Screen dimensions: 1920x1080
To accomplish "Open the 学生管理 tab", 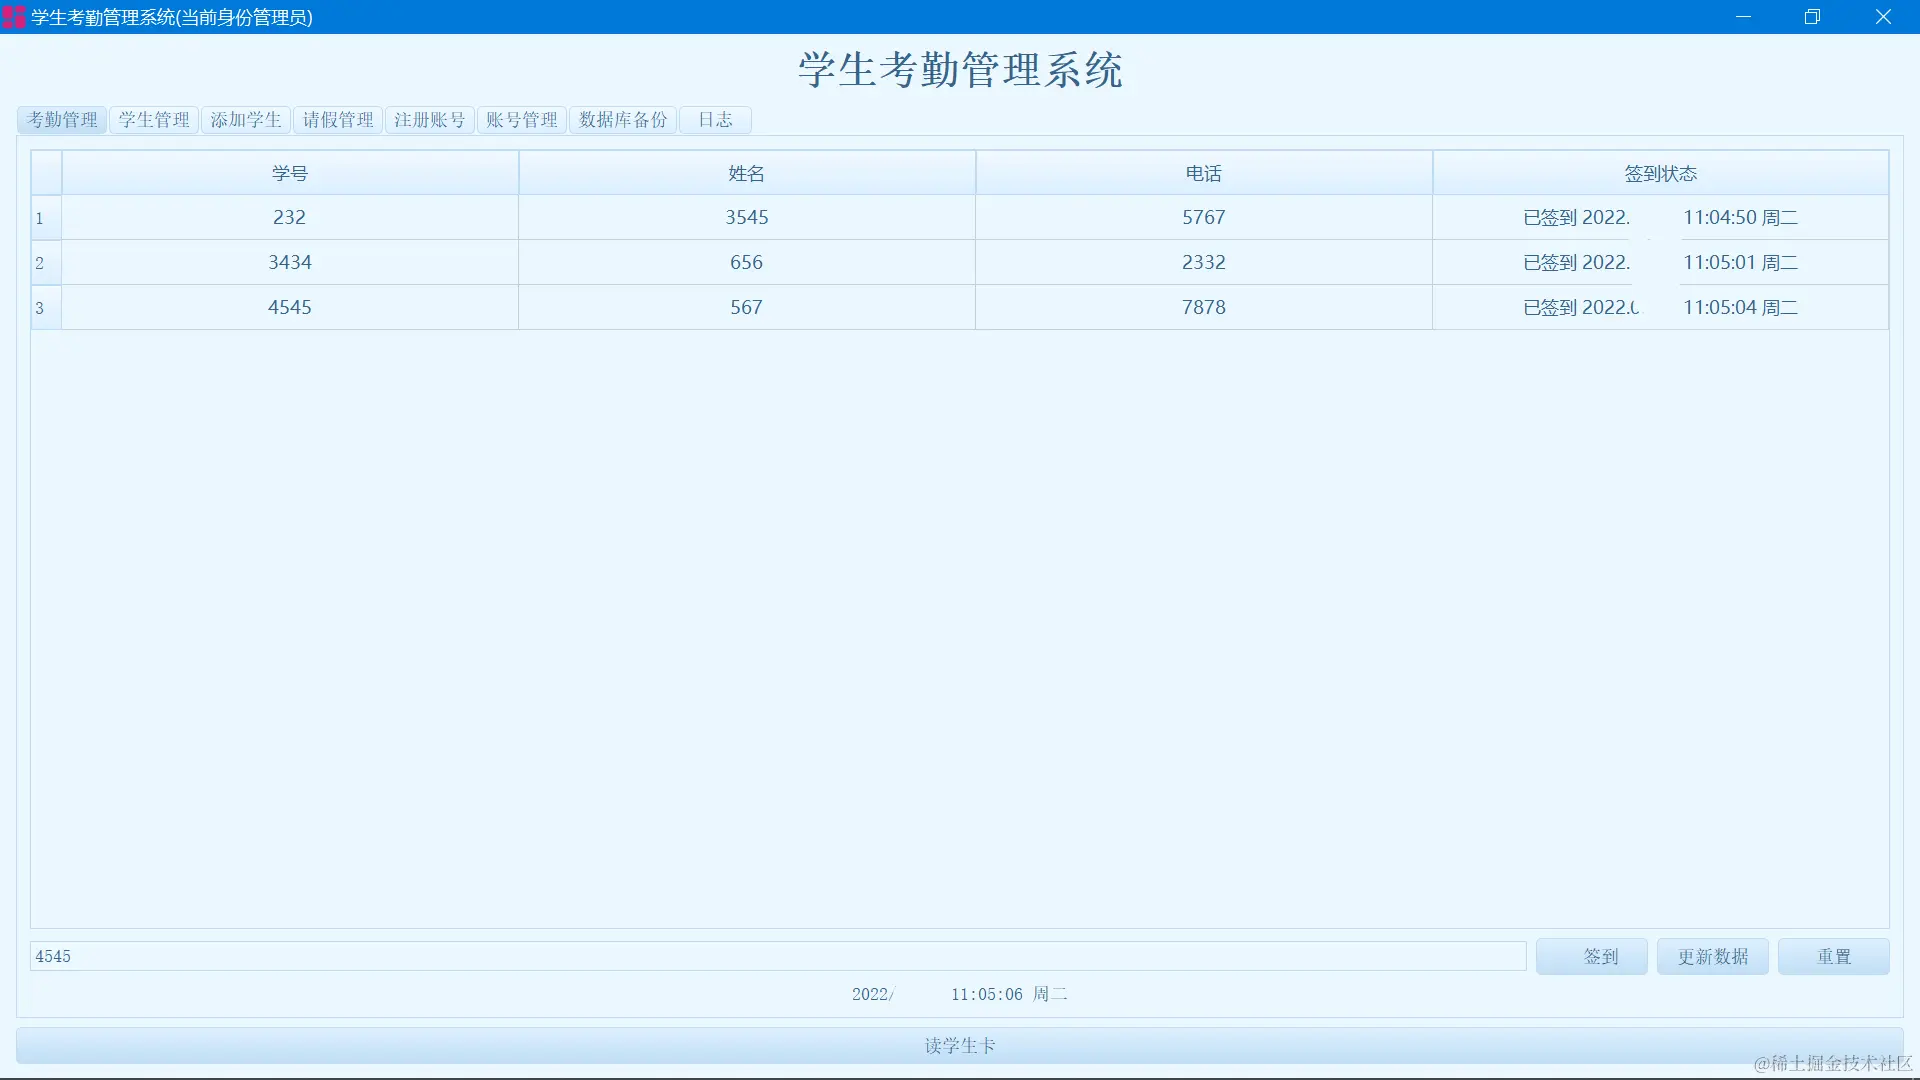I will (154, 120).
